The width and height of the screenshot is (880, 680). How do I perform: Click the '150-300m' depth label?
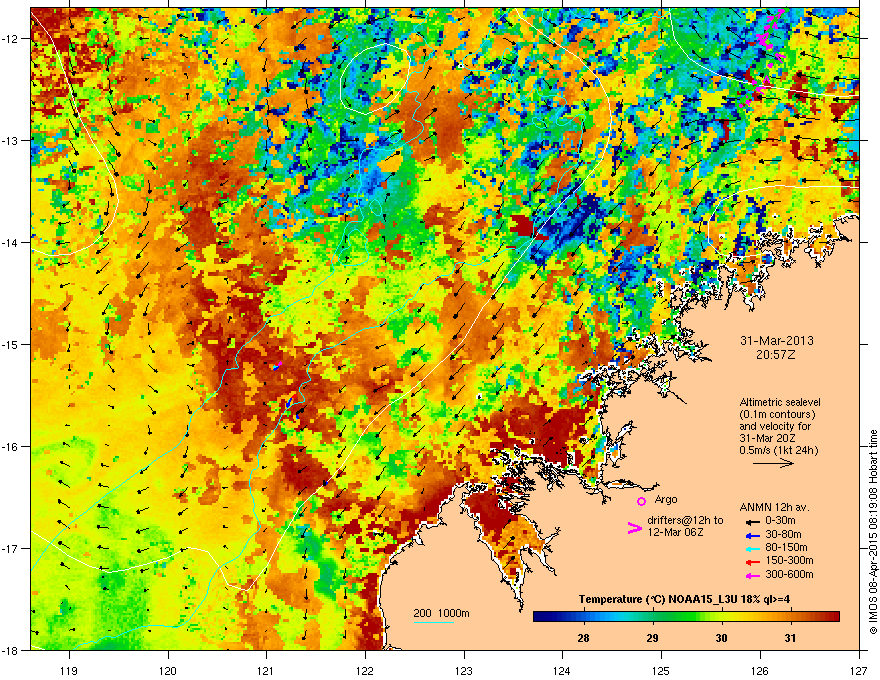pyautogui.click(x=789, y=561)
